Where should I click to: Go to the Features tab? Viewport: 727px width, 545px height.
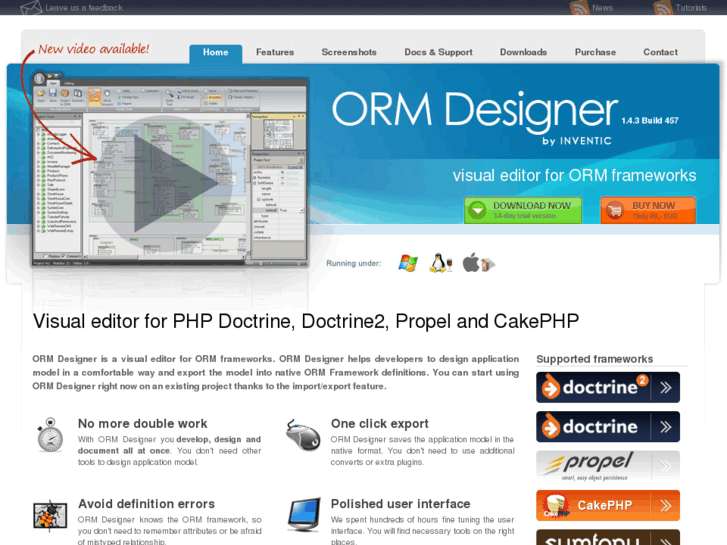(x=275, y=52)
